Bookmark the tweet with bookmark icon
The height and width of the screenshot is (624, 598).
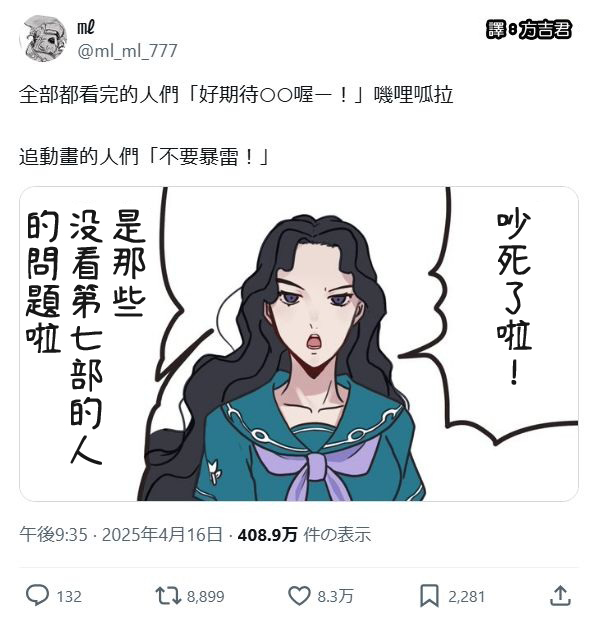click(x=430, y=596)
